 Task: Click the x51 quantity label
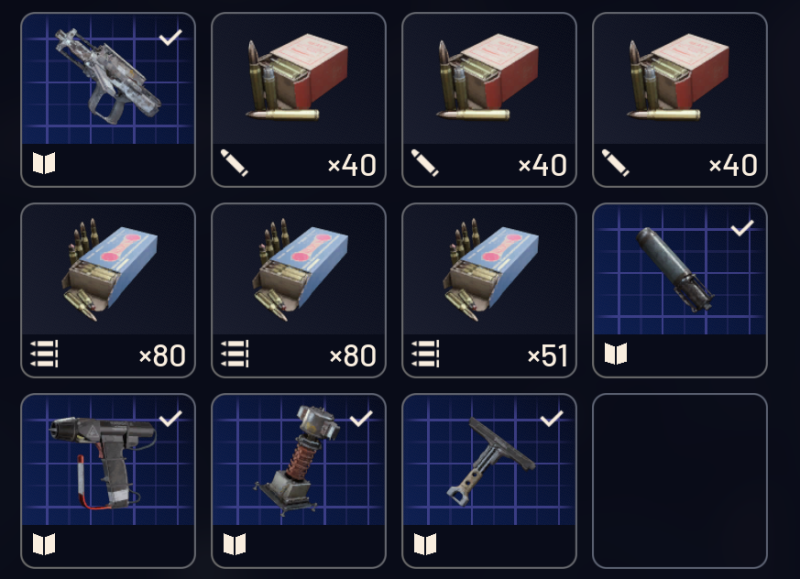(547, 356)
